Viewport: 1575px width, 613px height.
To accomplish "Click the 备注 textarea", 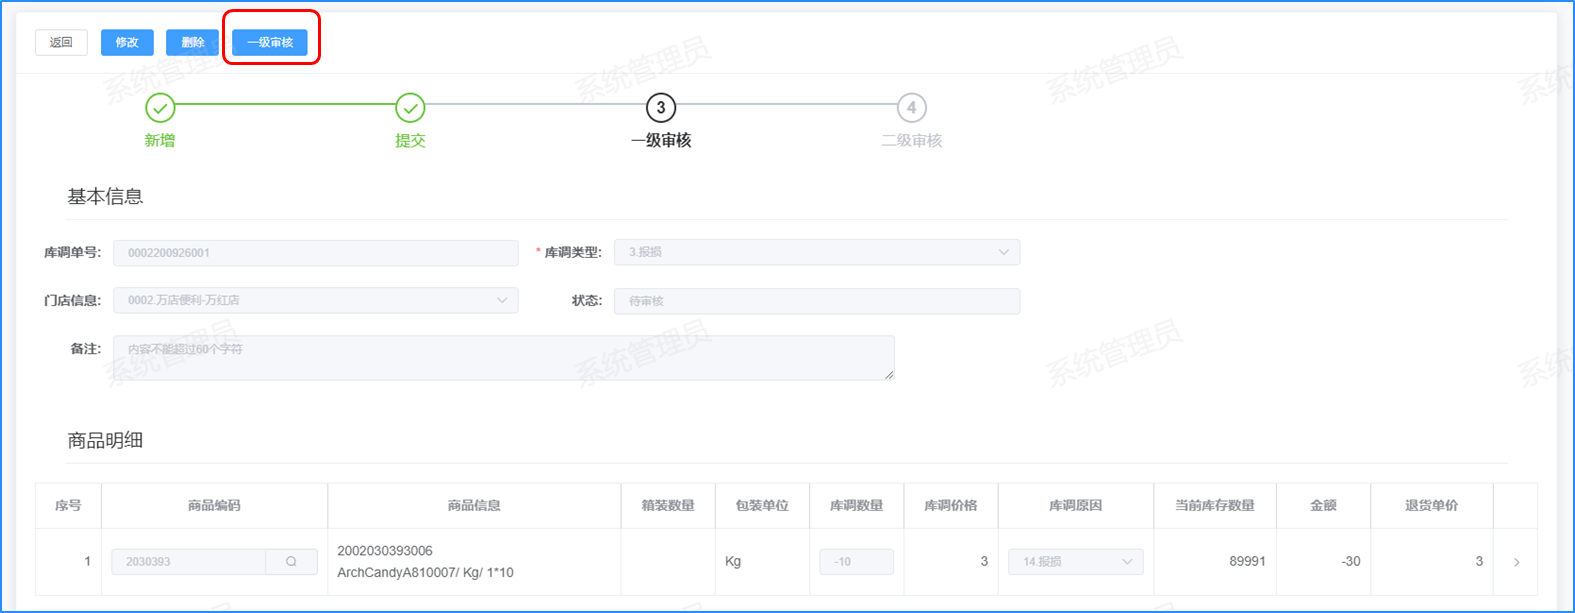I will (x=504, y=358).
